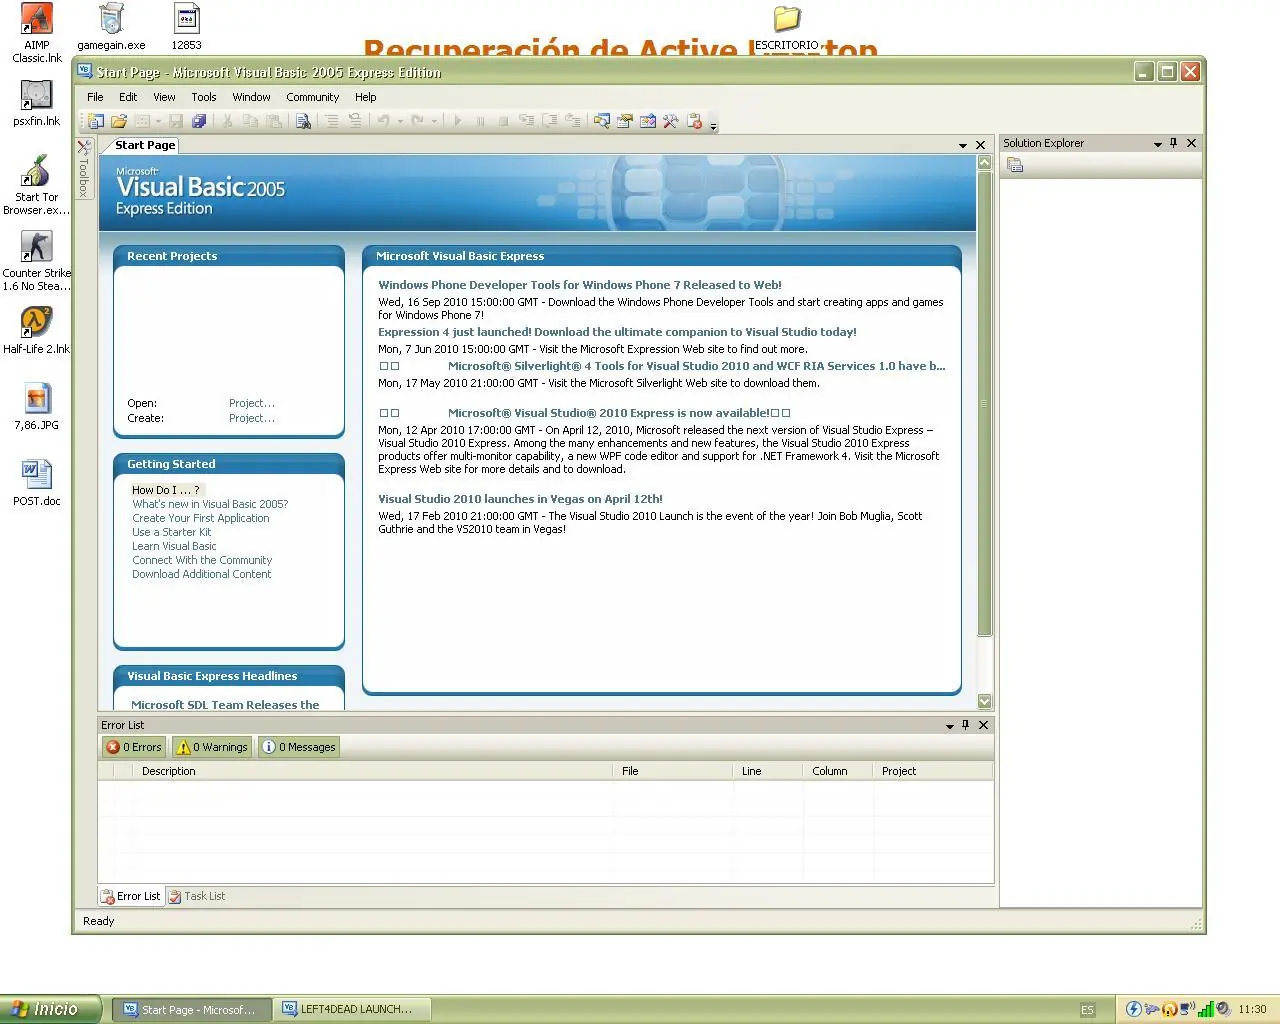Click the Open Project link
Screen dimensions: 1280x1024
[x=252, y=403]
